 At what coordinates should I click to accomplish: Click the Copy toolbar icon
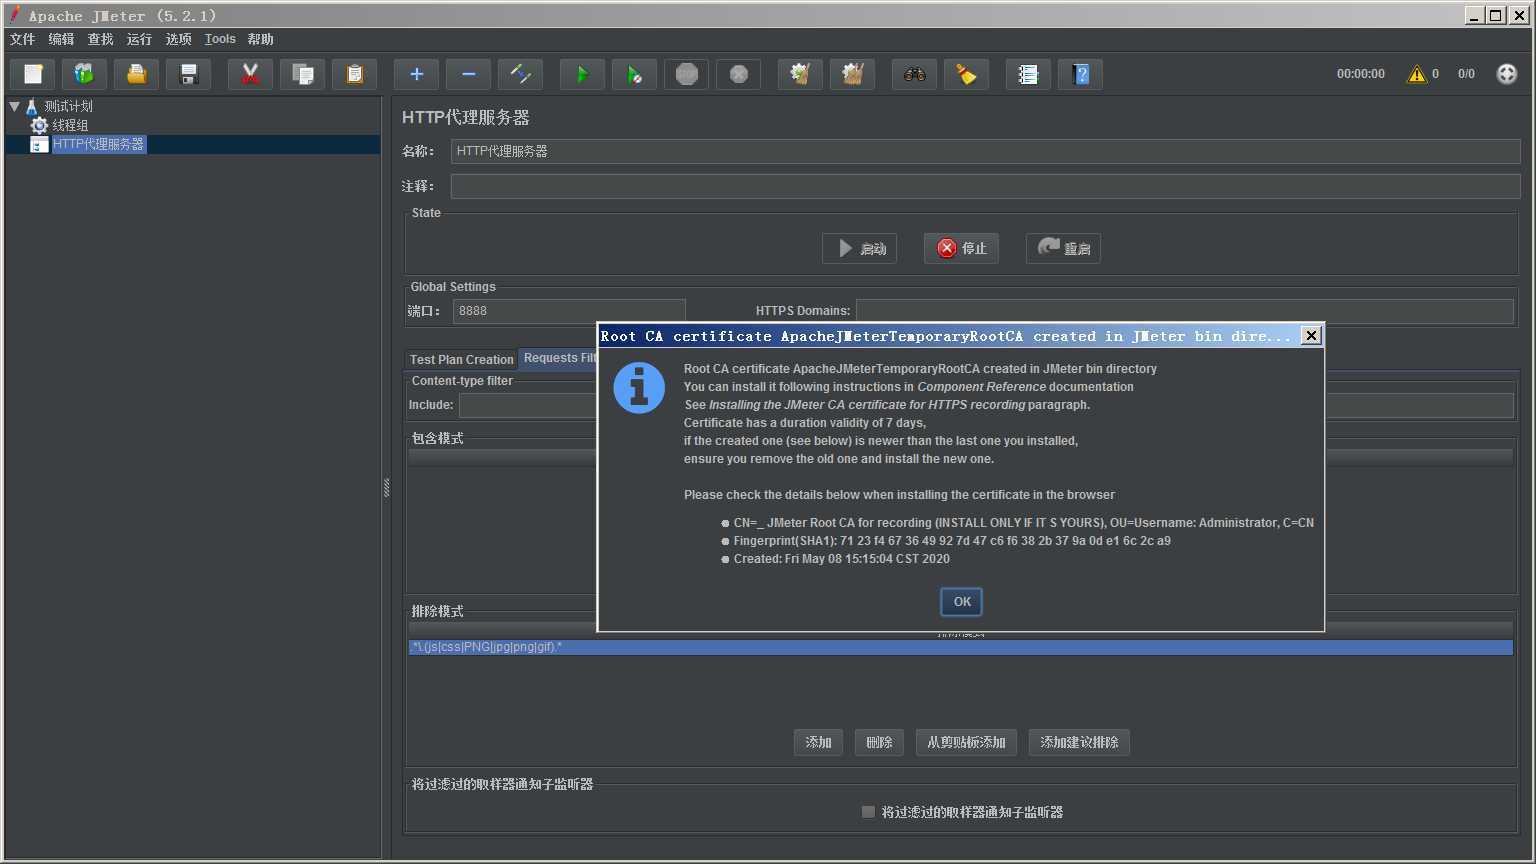pos(303,74)
